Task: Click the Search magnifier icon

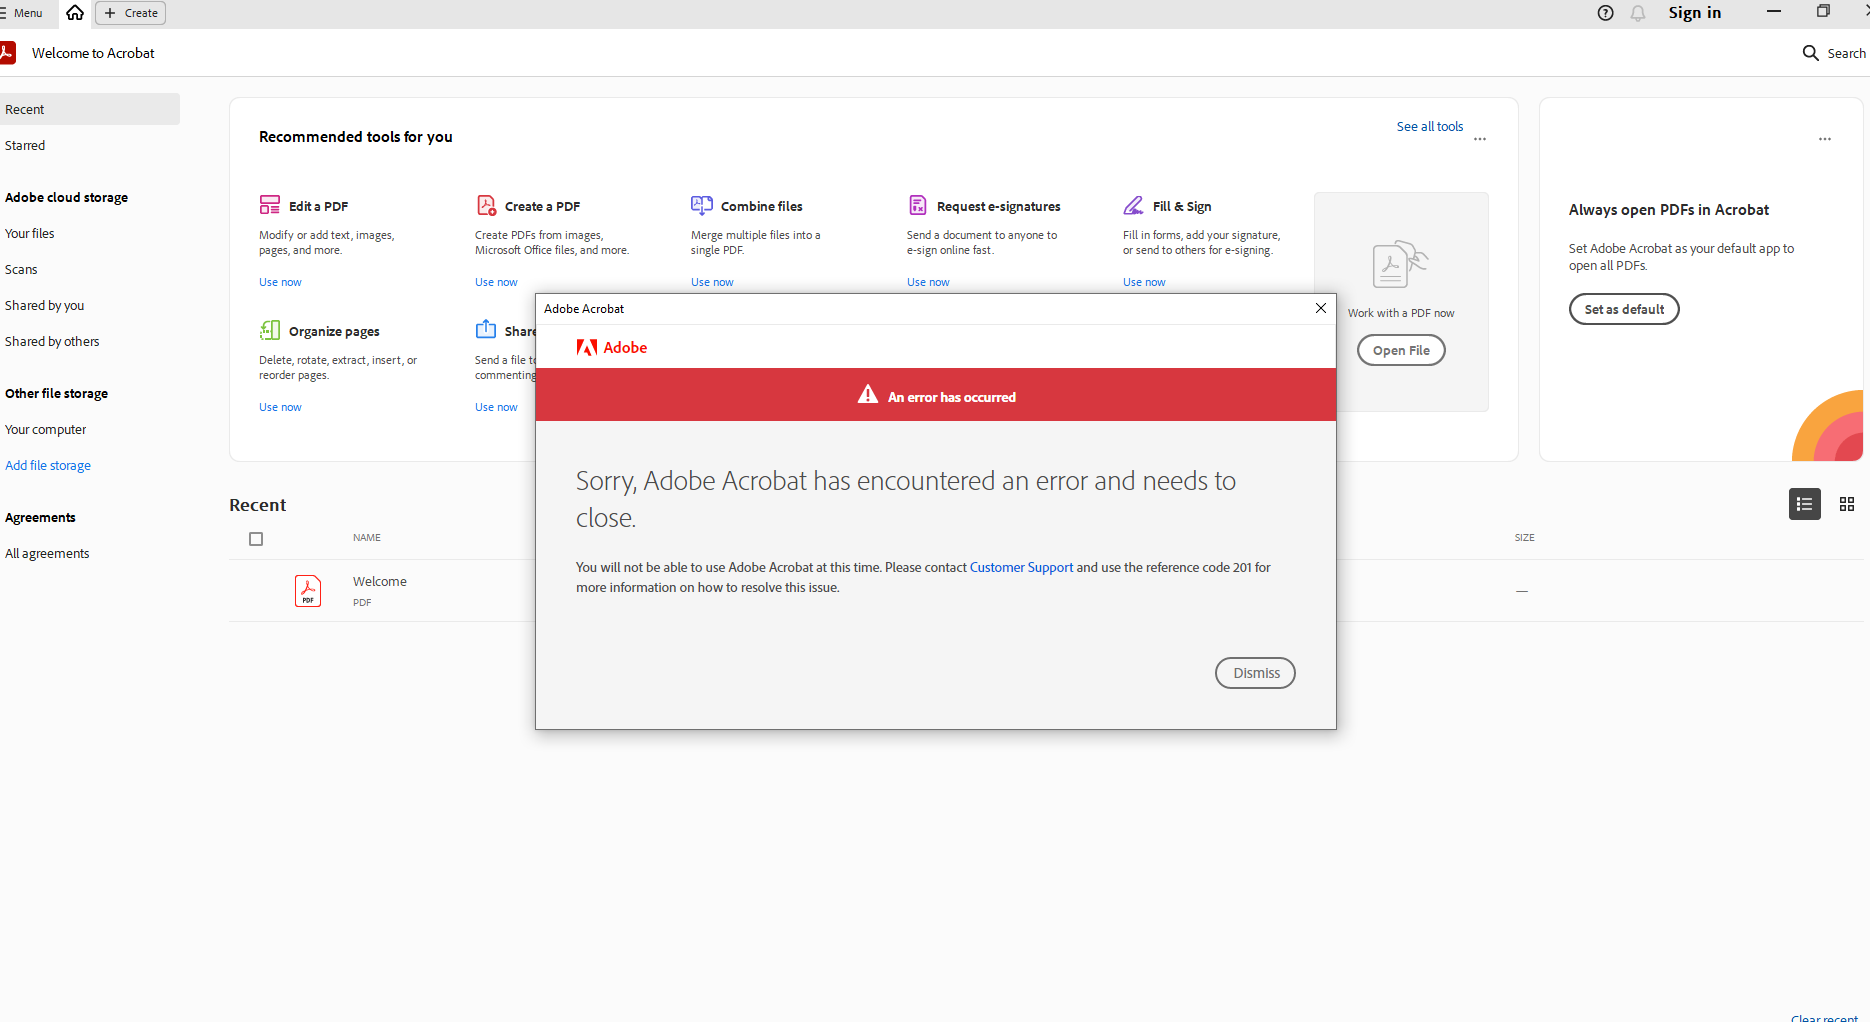Action: [x=1810, y=53]
